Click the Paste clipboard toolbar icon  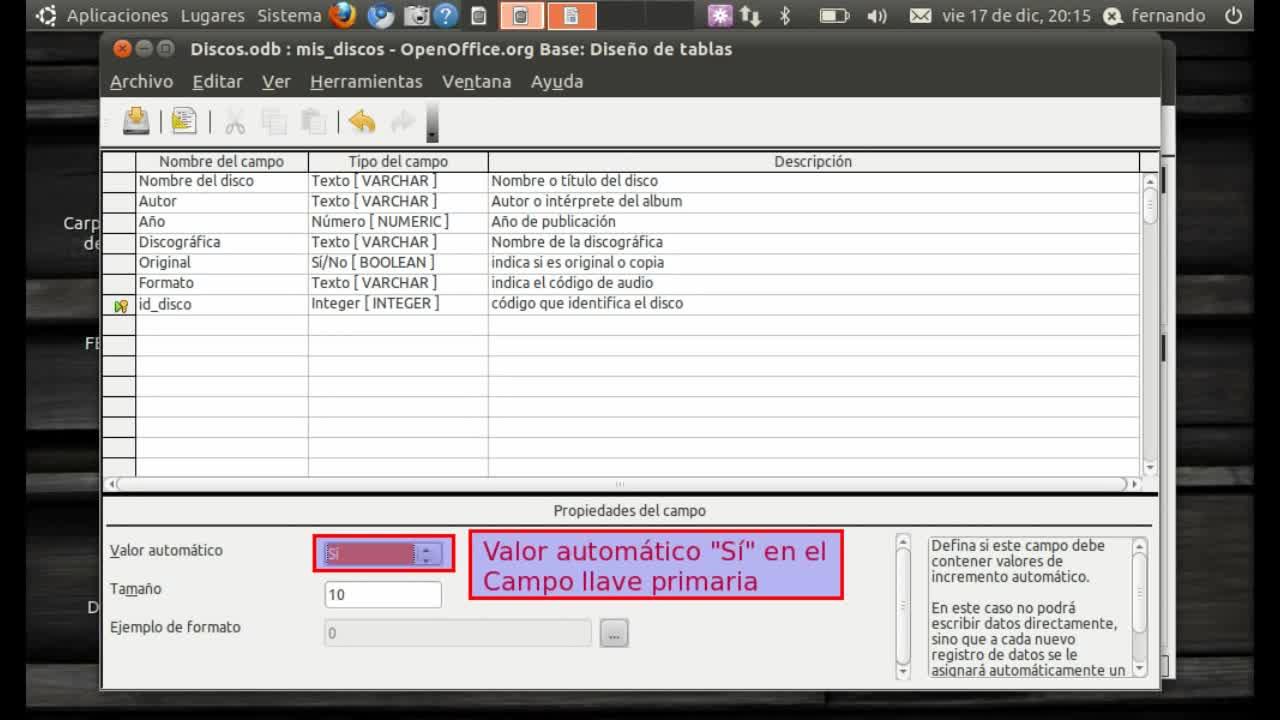[314, 122]
